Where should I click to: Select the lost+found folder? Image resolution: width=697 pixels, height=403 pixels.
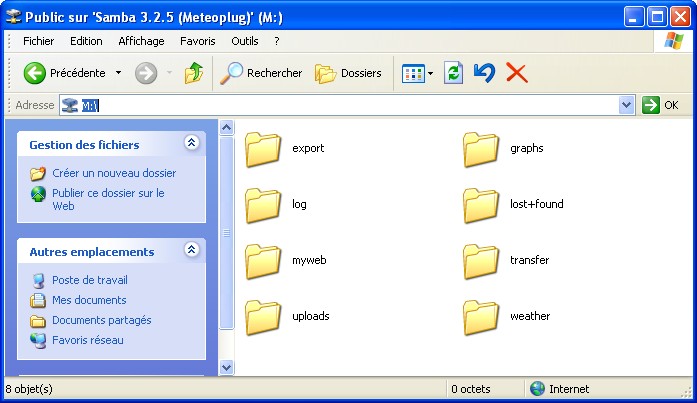[481, 204]
